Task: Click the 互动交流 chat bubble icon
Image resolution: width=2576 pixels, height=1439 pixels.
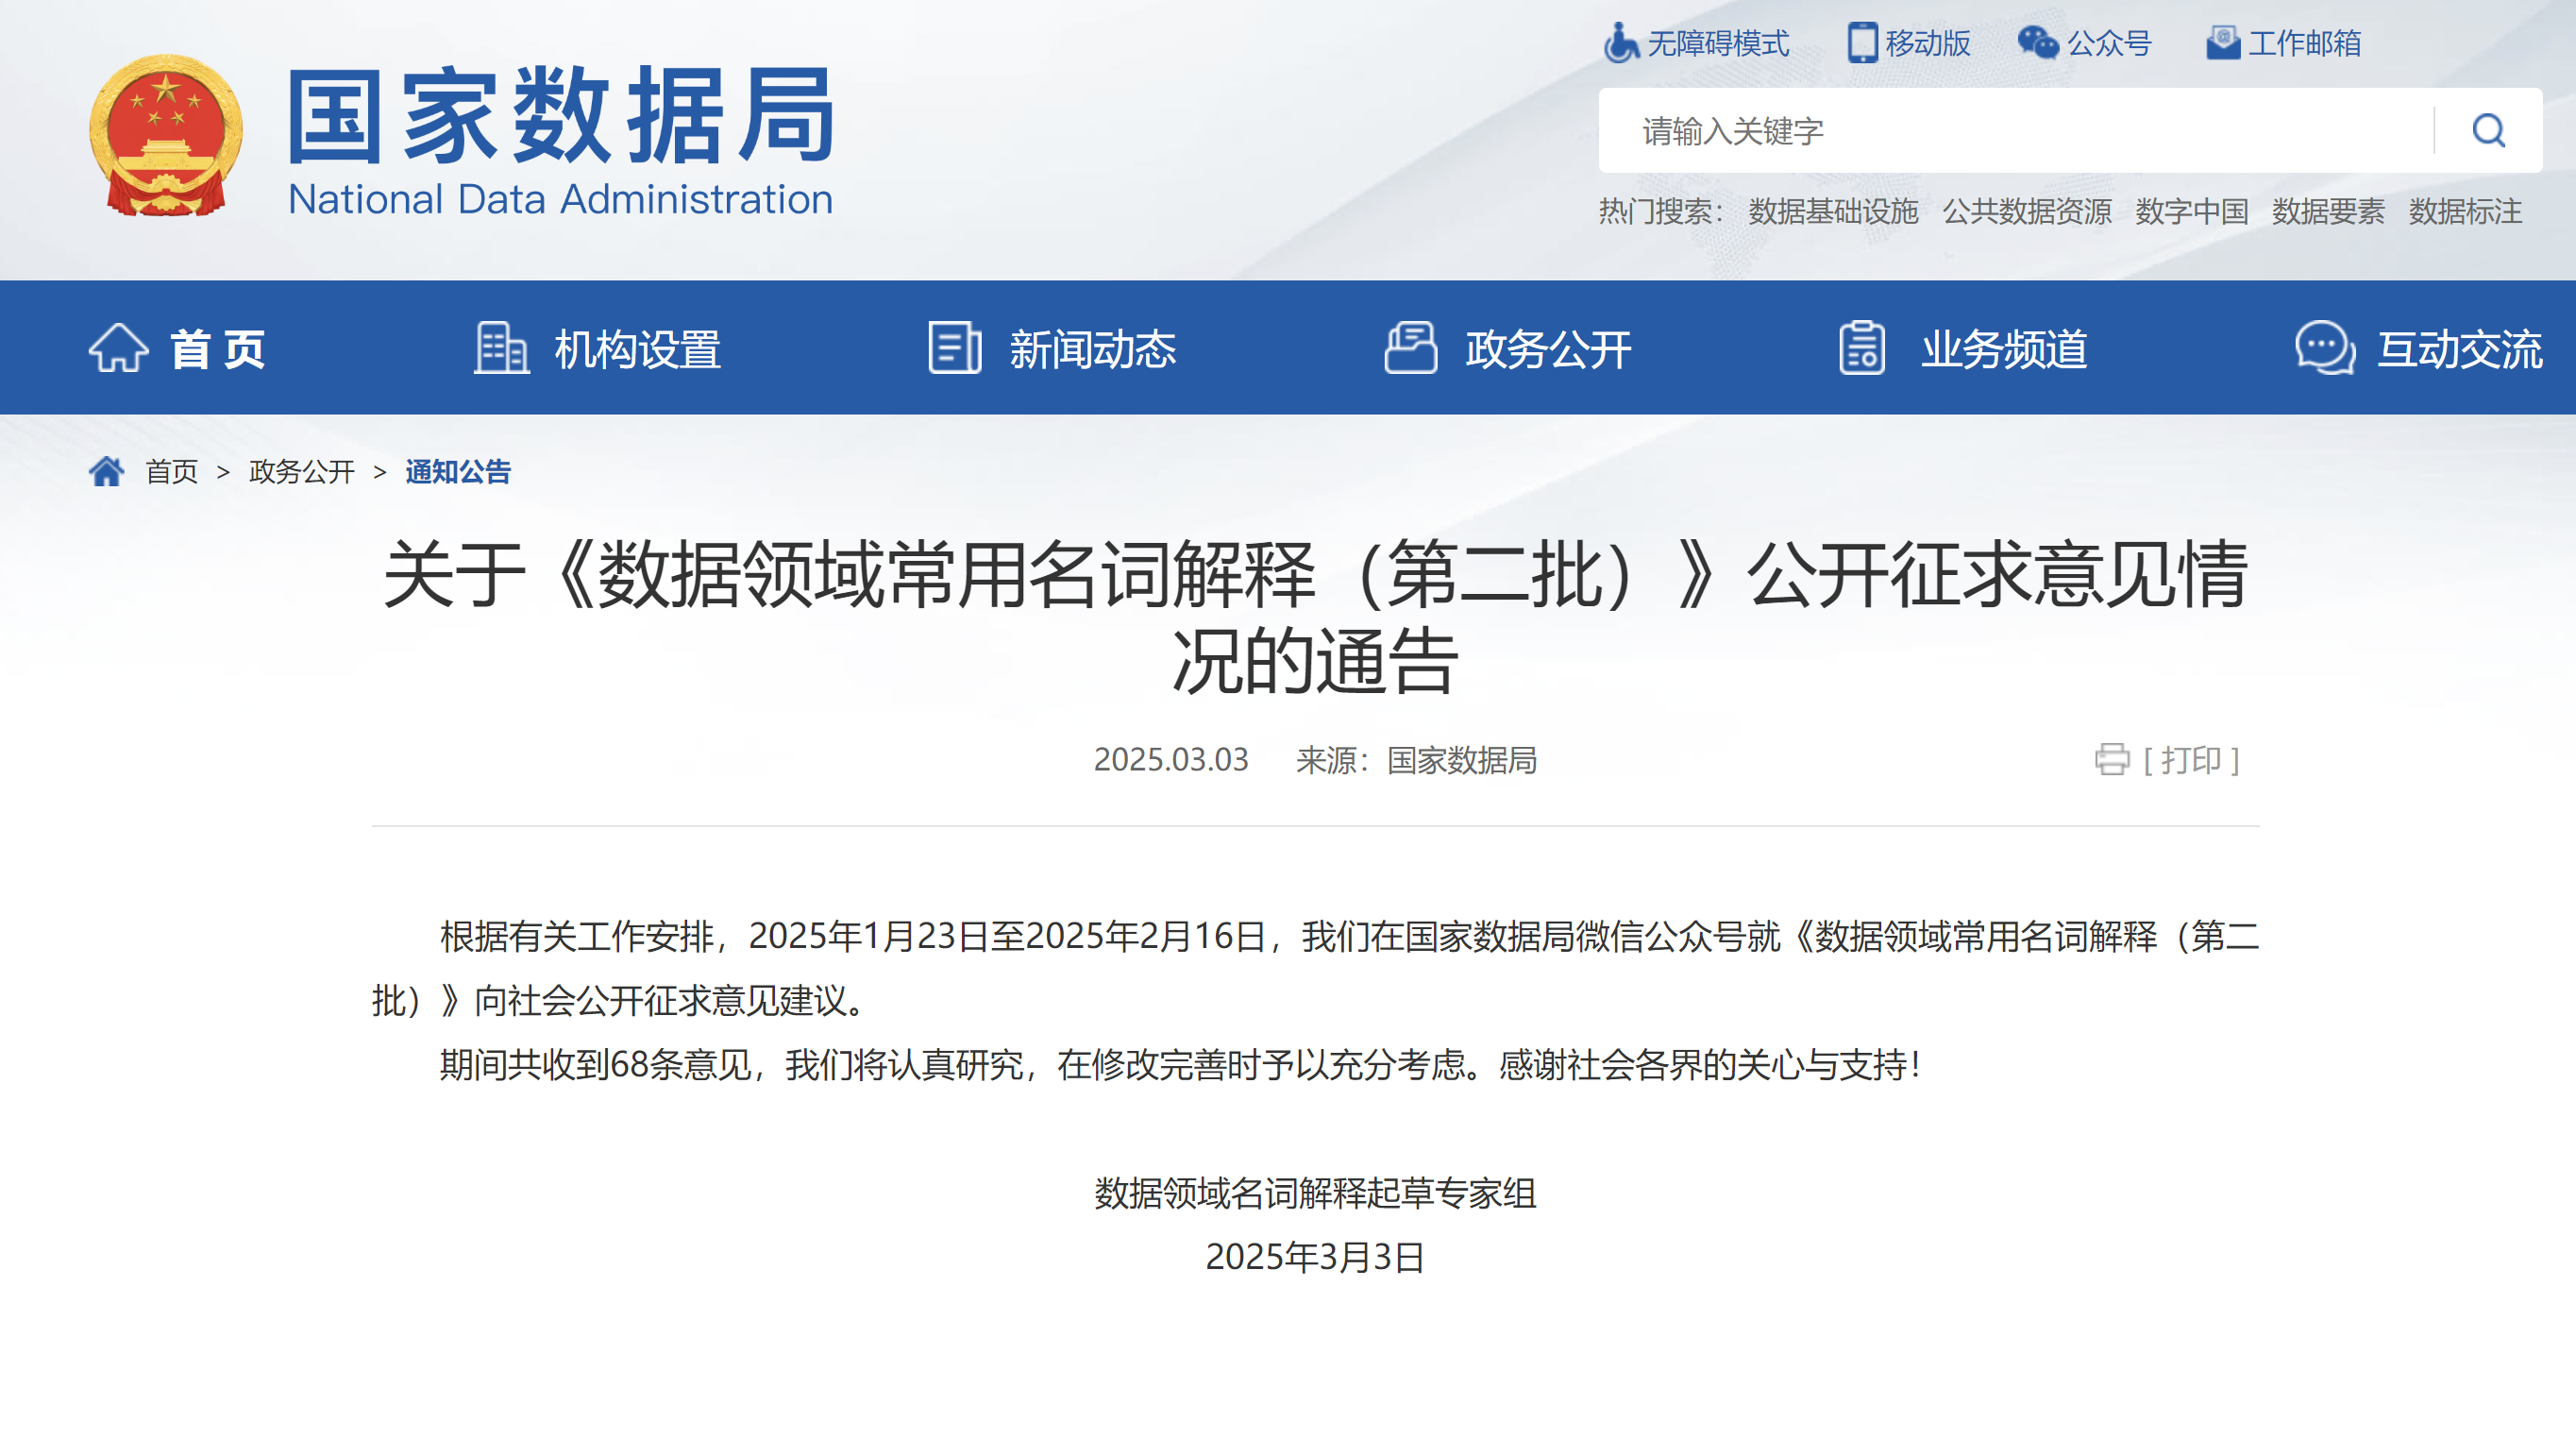Action: point(2324,348)
